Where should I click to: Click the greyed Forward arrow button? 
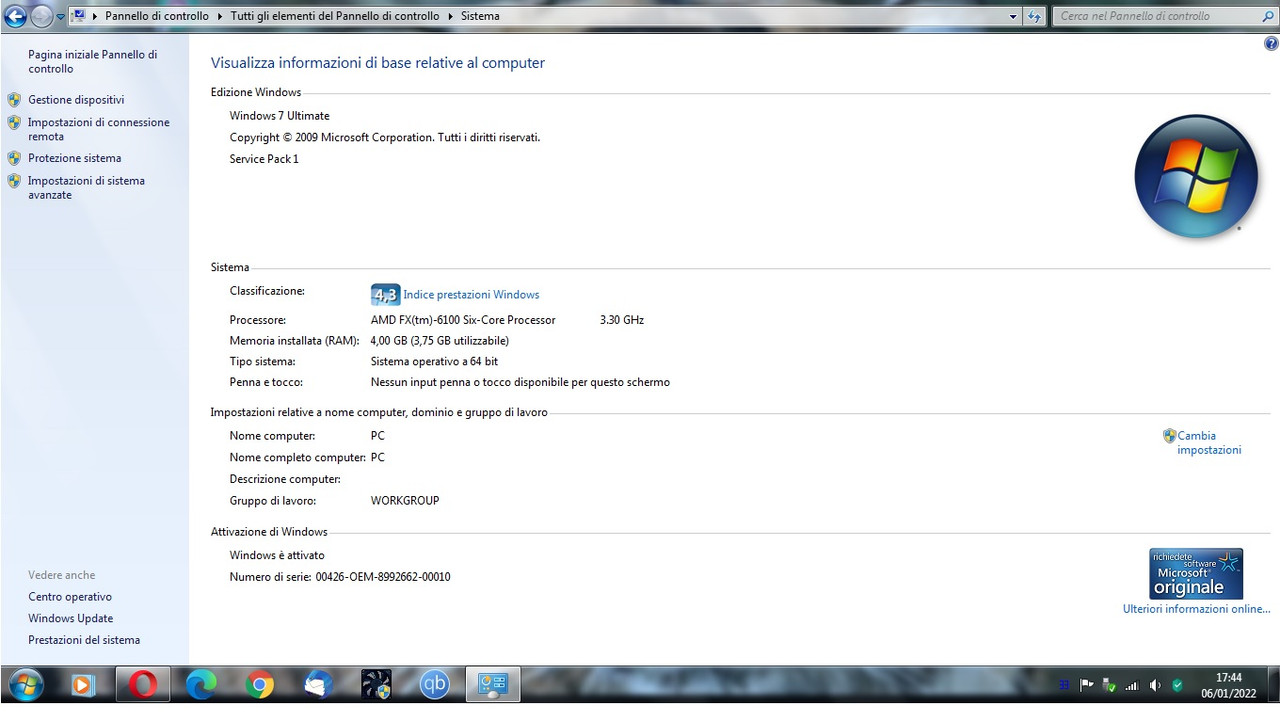point(41,16)
